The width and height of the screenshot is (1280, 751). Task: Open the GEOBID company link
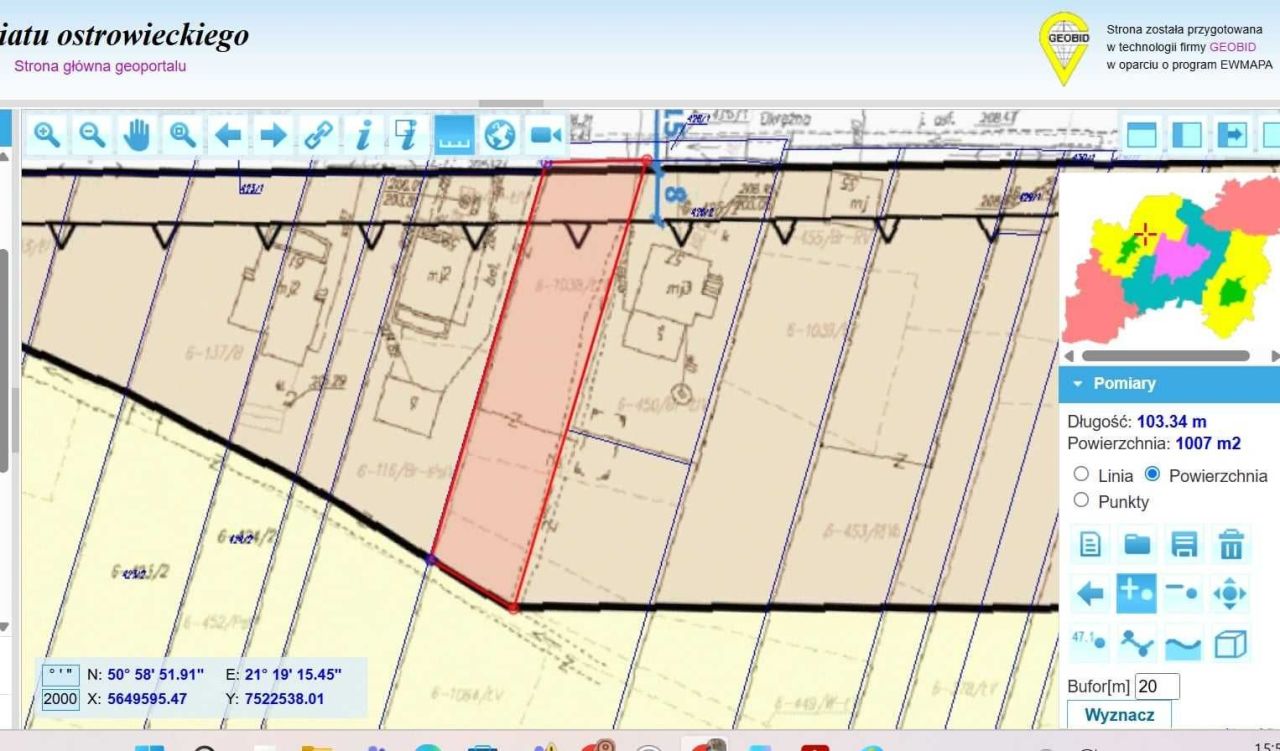click(1232, 47)
